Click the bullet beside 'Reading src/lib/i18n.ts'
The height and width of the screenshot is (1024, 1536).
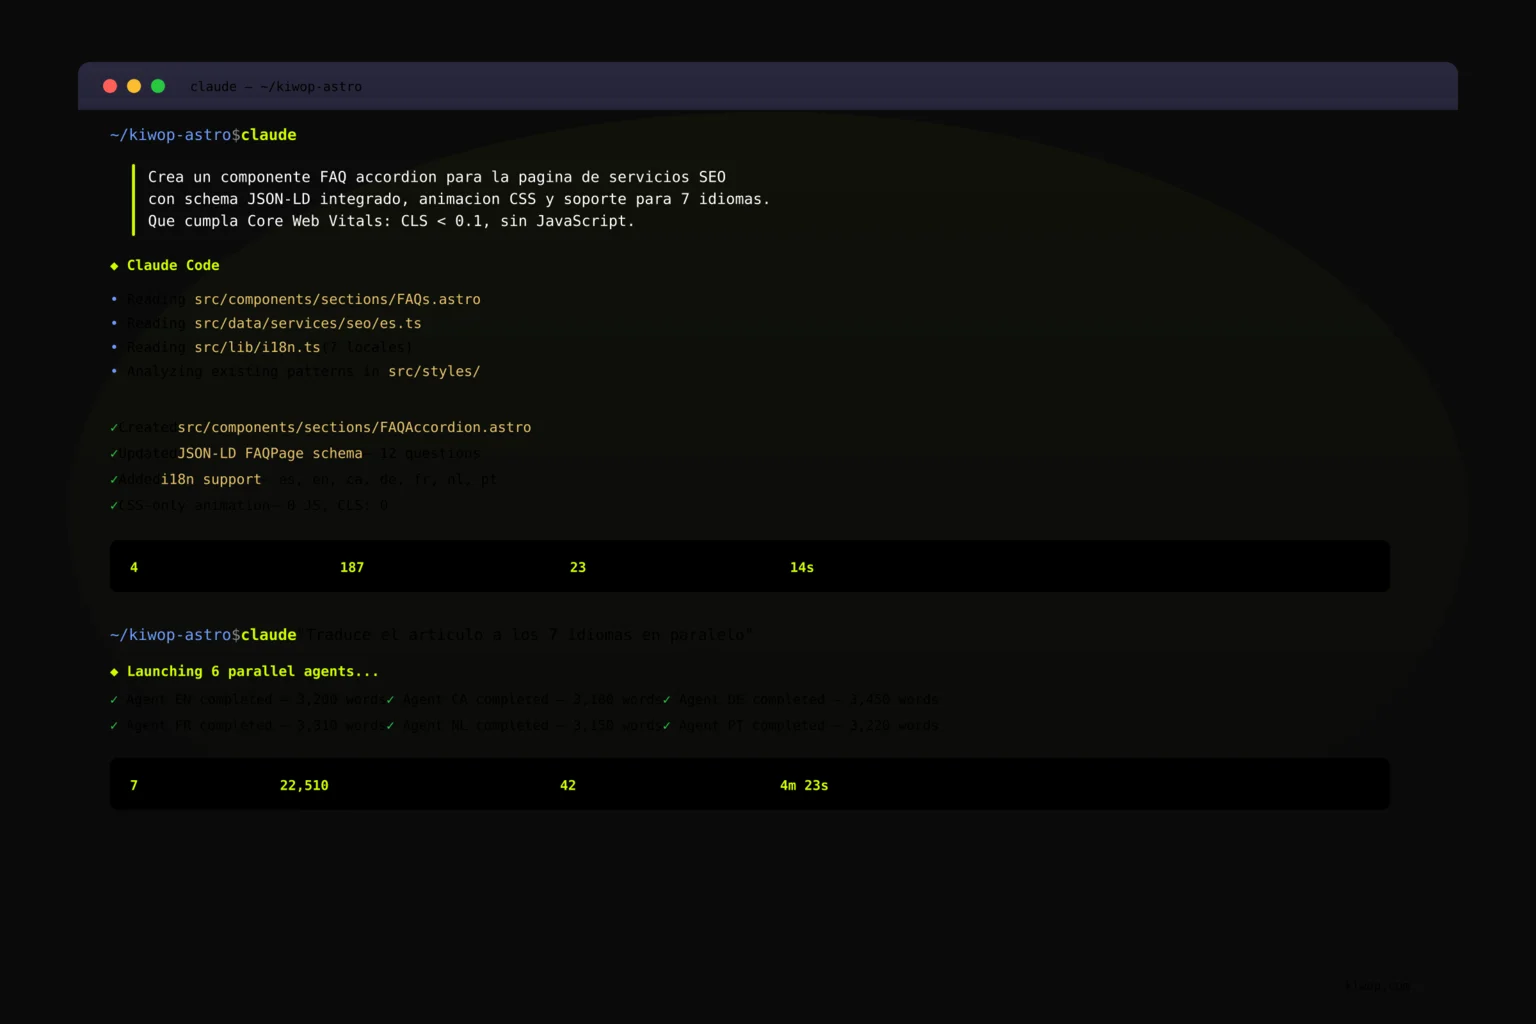[113, 347]
